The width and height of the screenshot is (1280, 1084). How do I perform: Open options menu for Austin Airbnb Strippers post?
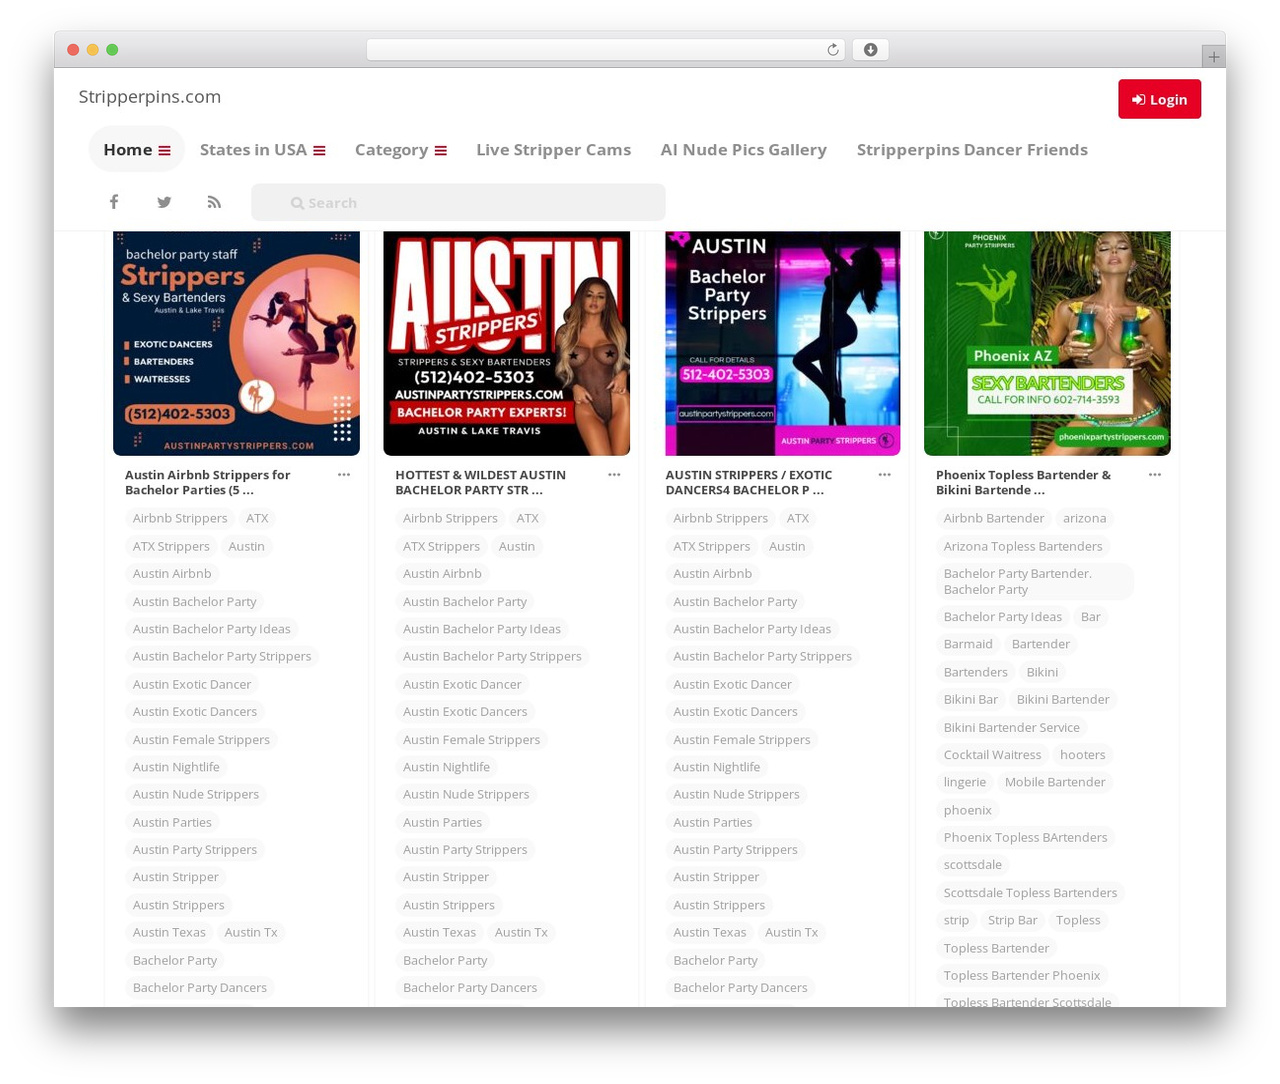point(344,475)
